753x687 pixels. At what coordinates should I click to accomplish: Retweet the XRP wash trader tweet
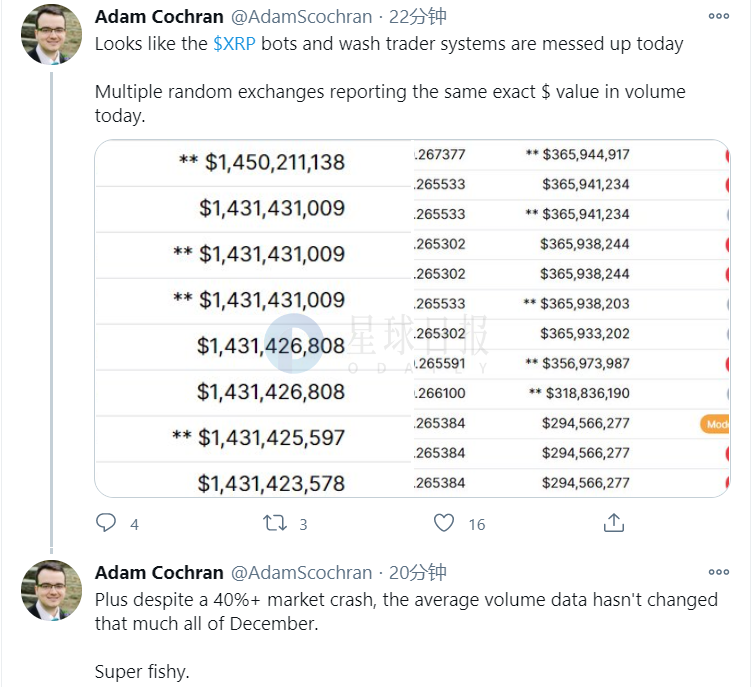coord(275,523)
